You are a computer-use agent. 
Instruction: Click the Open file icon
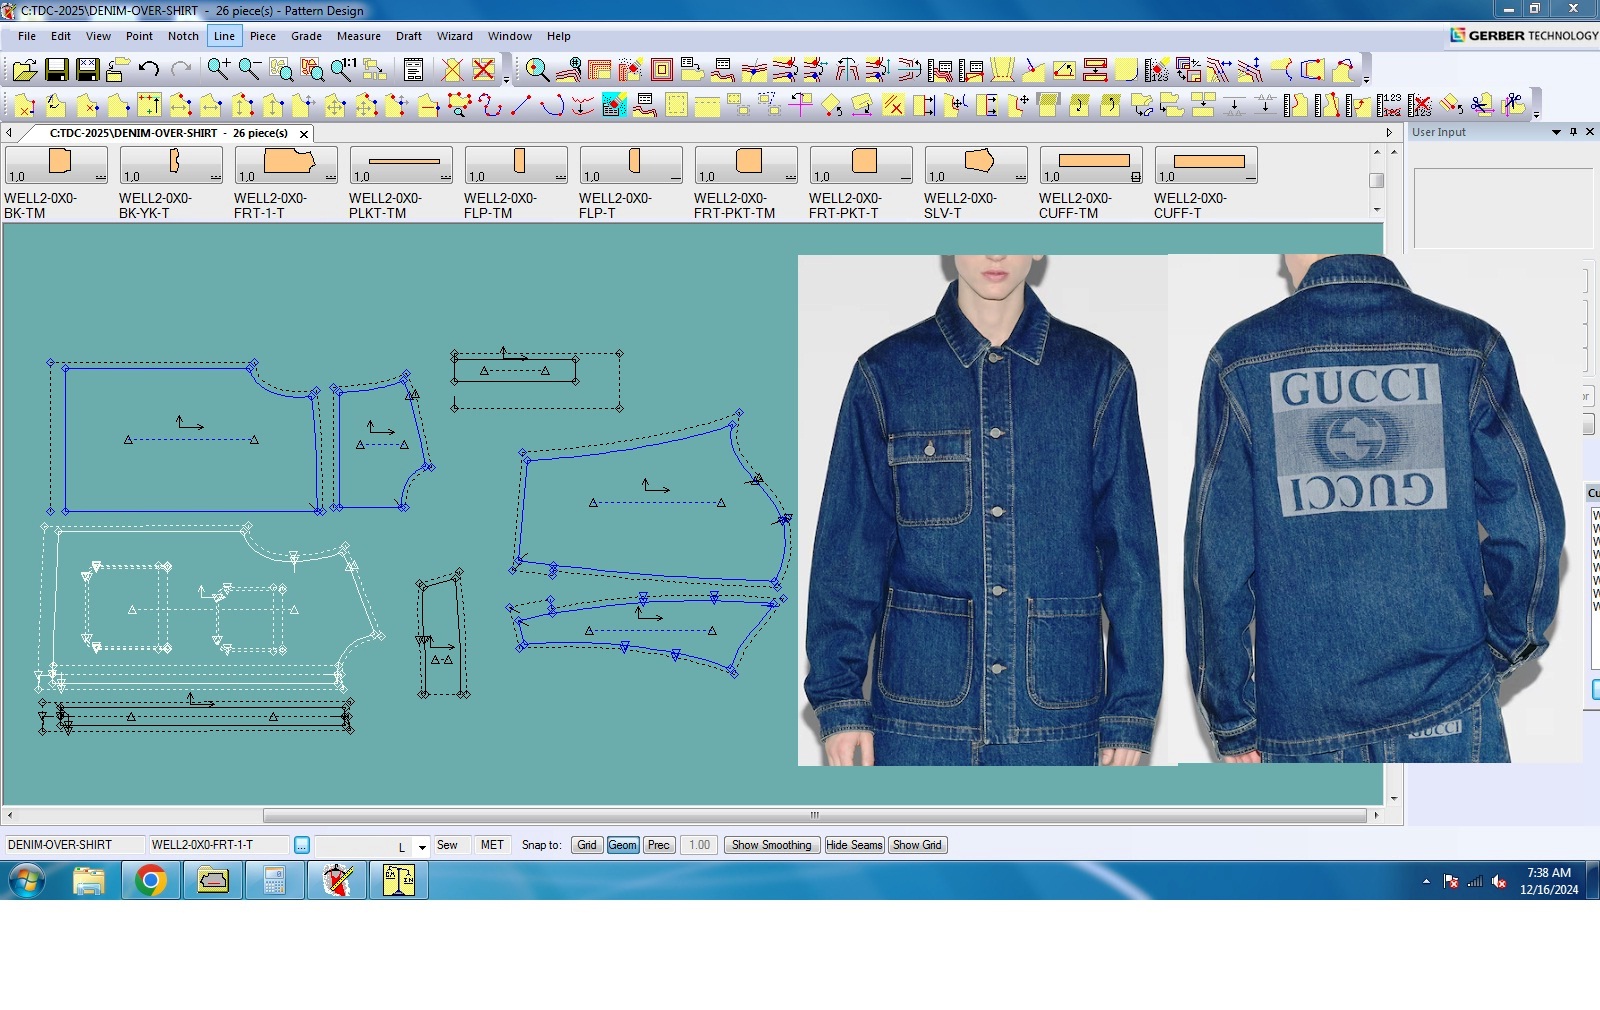point(25,69)
